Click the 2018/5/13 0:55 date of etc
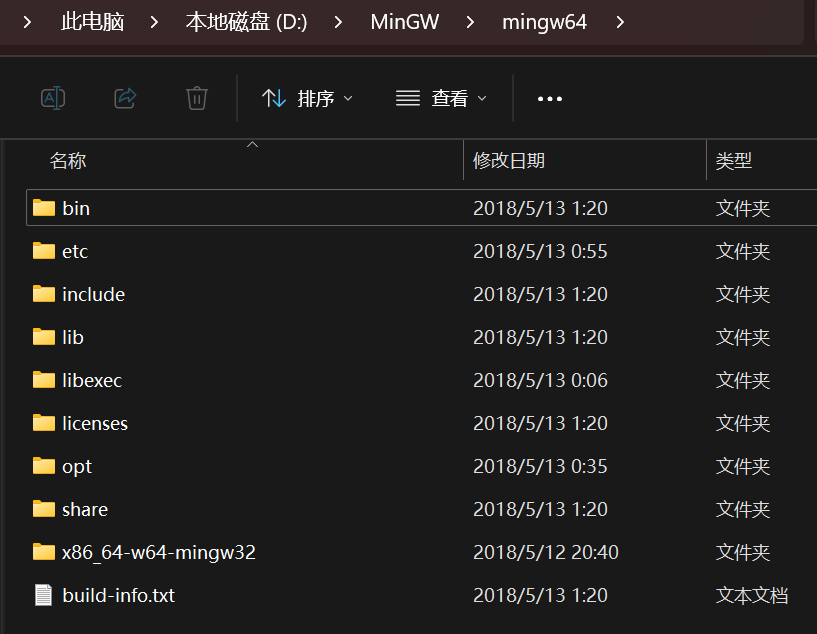This screenshot has width=817, height=634. (x=540, y=252)
